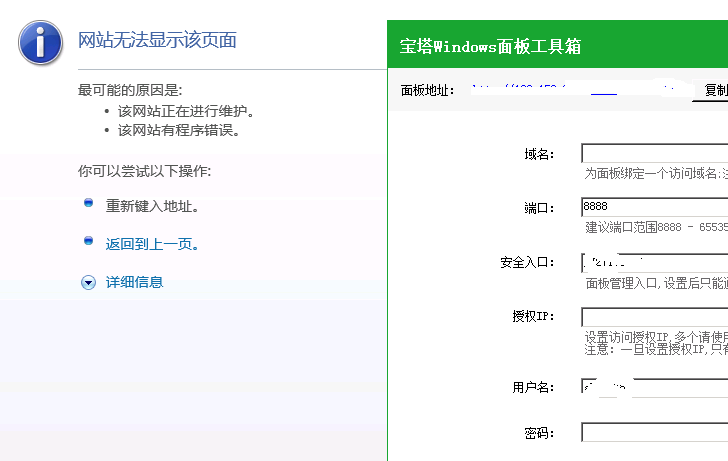Click the text 该网站有程序错误
Screen dimensions: 728x461
(x=179, y=130)
